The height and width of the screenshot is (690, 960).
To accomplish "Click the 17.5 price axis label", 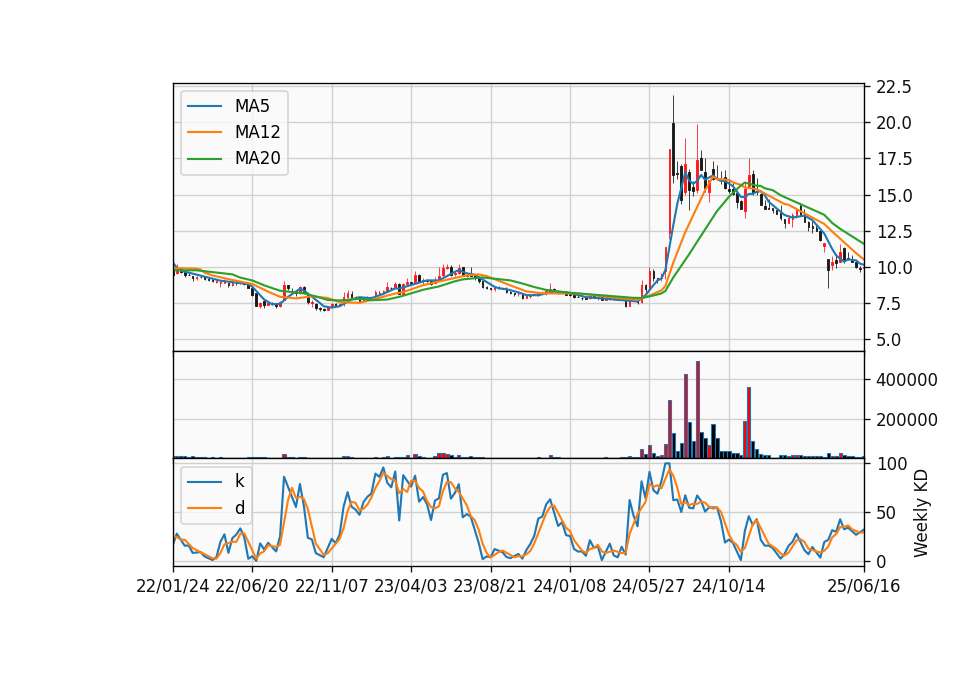I will pos(893,159).
